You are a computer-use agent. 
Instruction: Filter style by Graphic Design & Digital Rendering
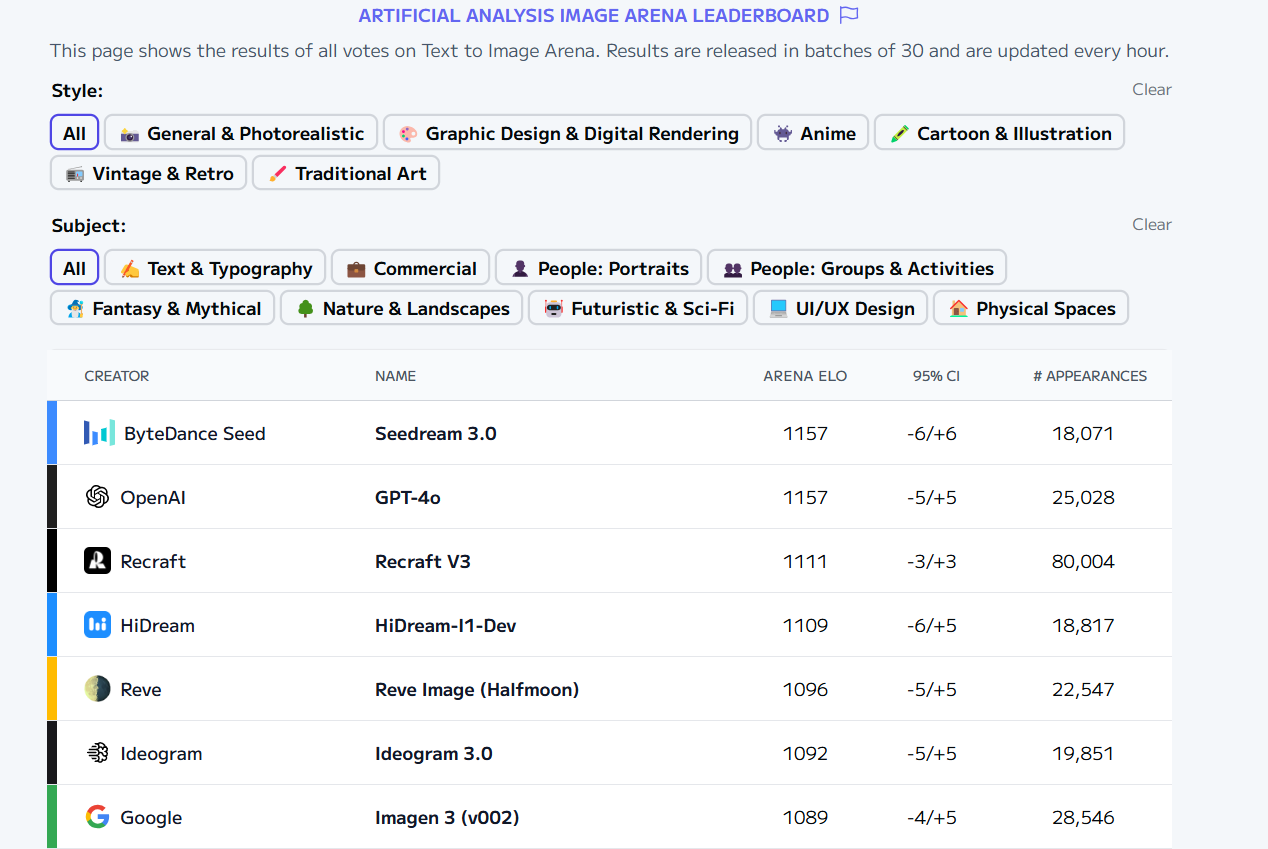pyautogui.click(x=567, y=133)
